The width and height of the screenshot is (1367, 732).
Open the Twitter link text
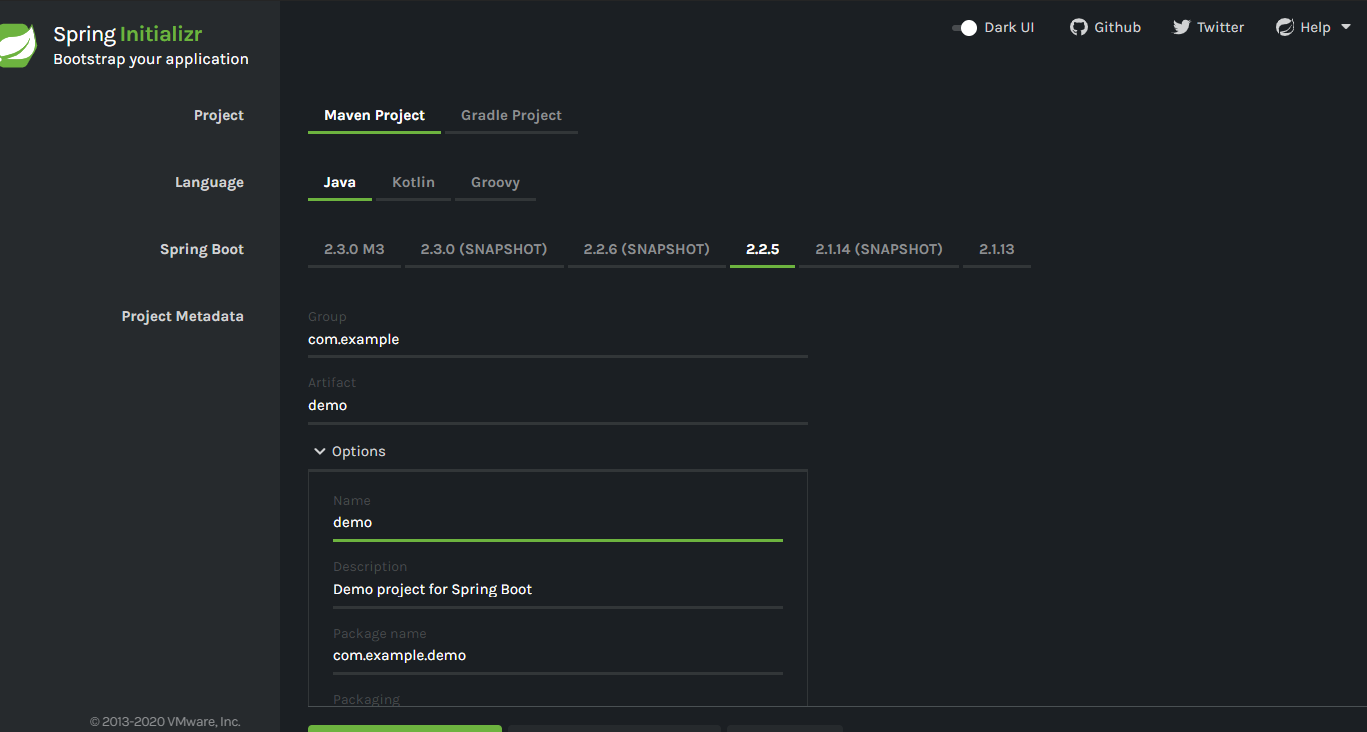pyautogui.click(x=1221, y=28)
